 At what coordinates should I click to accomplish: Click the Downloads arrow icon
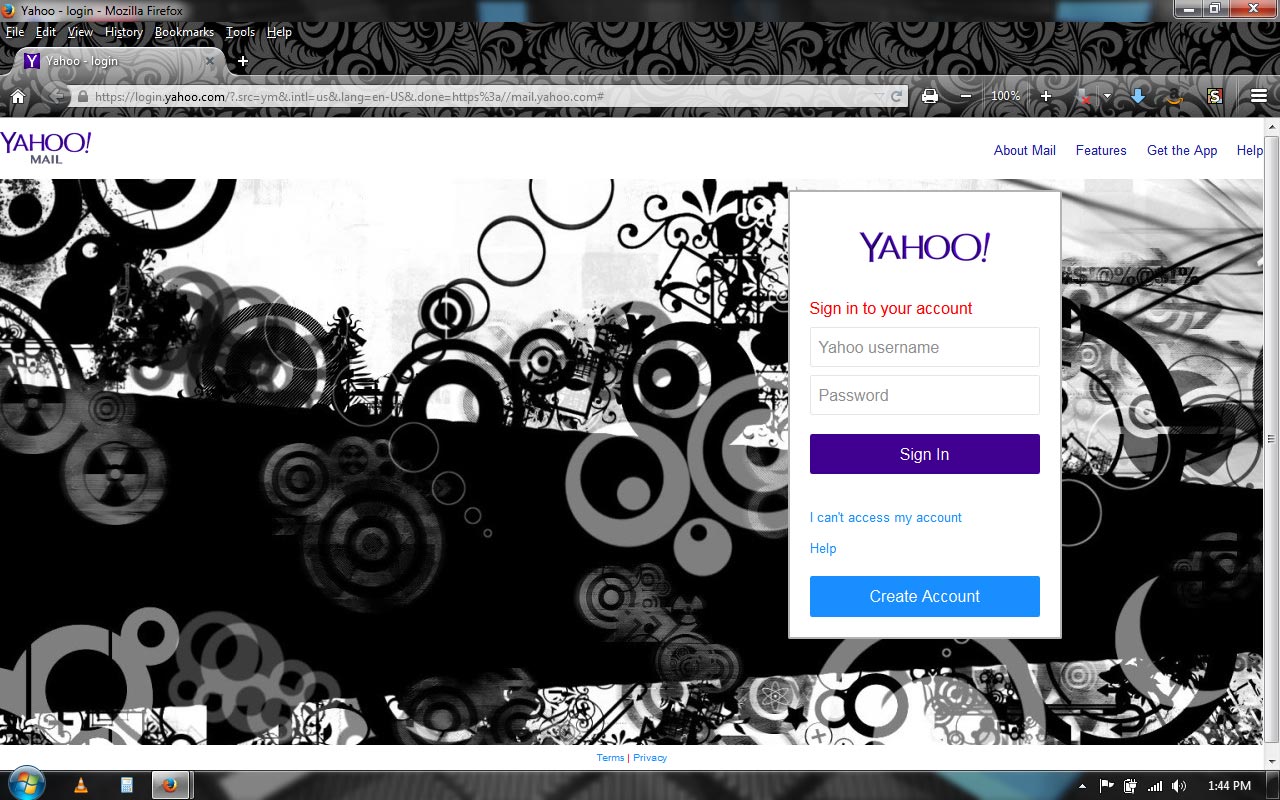click(1138, 95)
